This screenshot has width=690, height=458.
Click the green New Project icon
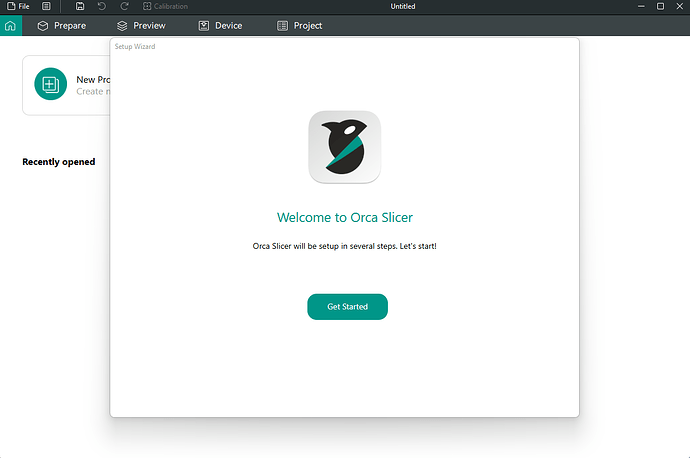[x=50, y=84]
